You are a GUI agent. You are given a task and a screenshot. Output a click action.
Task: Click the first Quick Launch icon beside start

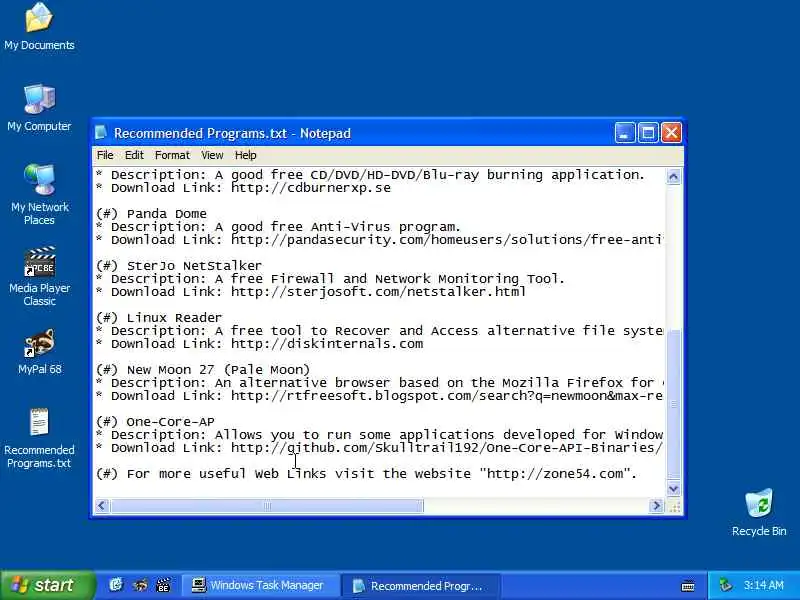point(116,585)
